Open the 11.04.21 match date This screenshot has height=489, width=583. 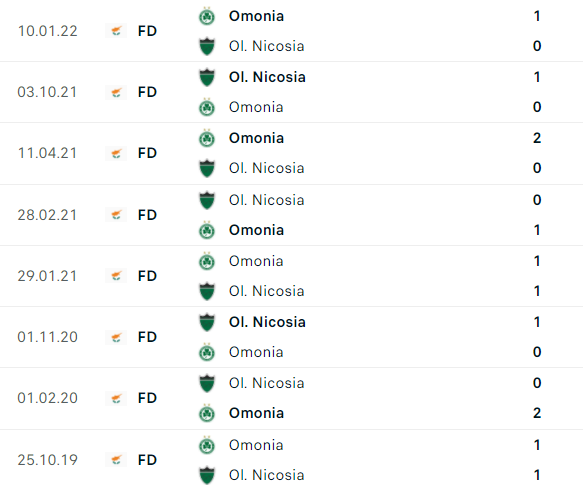[47, 153]
